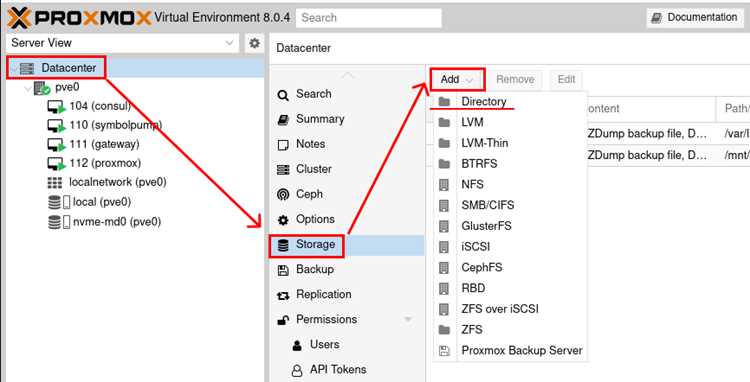Click the Cluster servers icon
Image resolution: width=750 pixels, height=382 pixels.
[283, 170]
